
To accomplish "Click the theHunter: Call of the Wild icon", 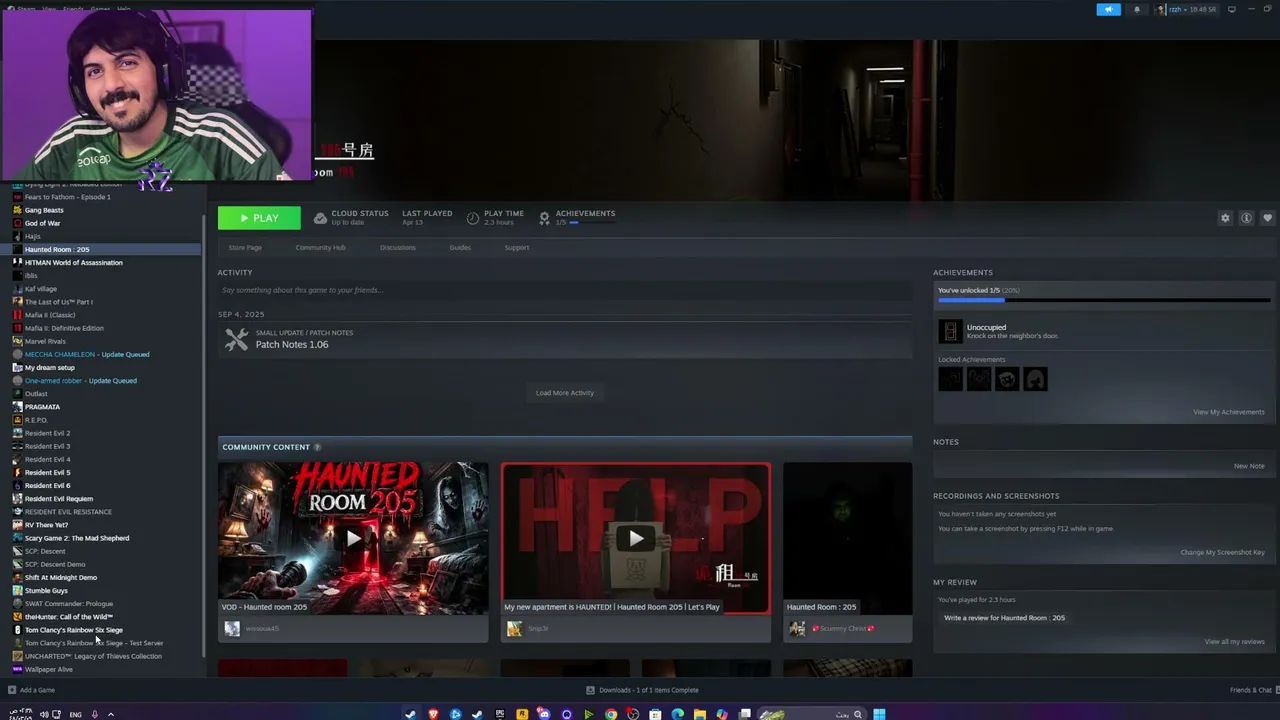I will (17, 617).
